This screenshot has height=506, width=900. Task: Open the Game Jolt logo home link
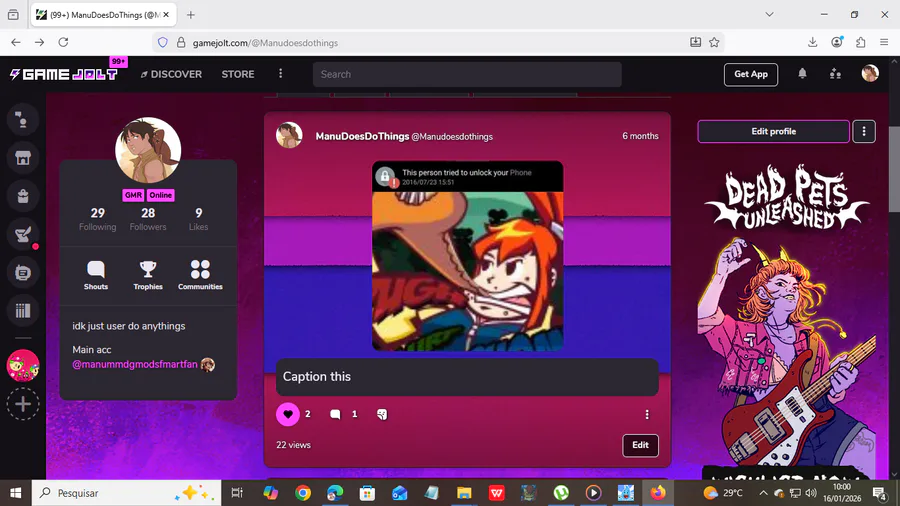tap(64, 74)
